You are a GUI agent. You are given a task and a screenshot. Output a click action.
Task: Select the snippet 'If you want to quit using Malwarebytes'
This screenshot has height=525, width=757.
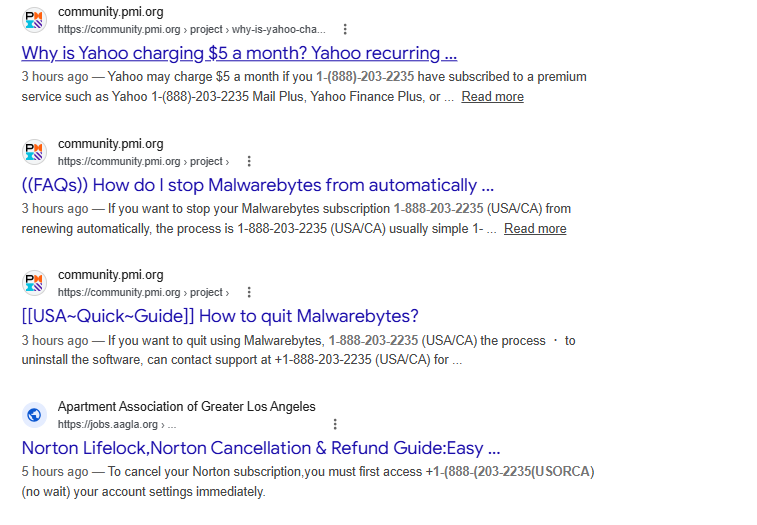coord(298,350)
